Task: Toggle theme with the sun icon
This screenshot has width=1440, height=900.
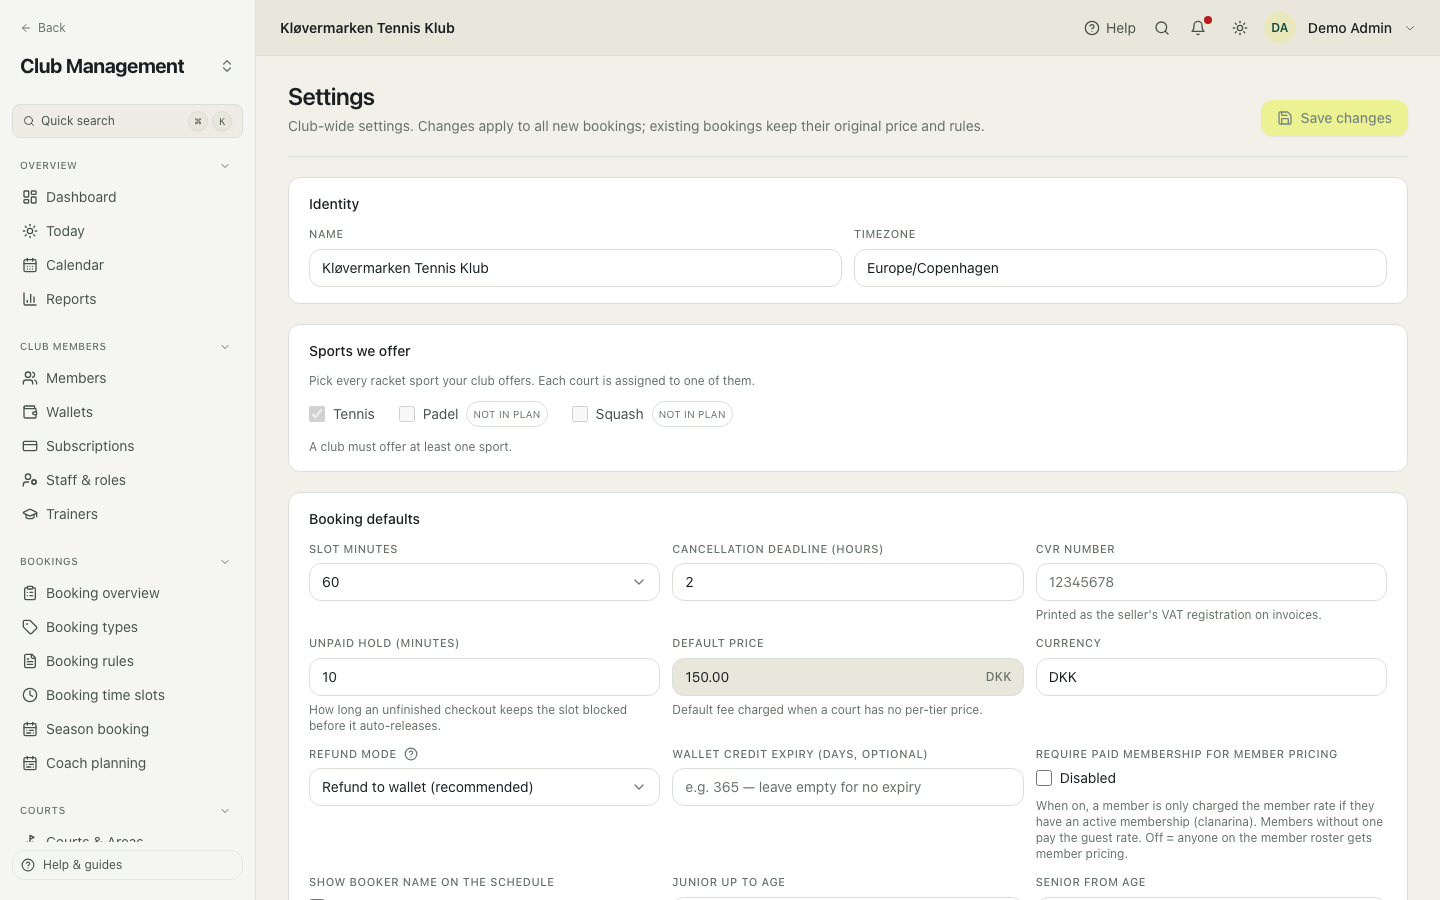Action: 1240,28
